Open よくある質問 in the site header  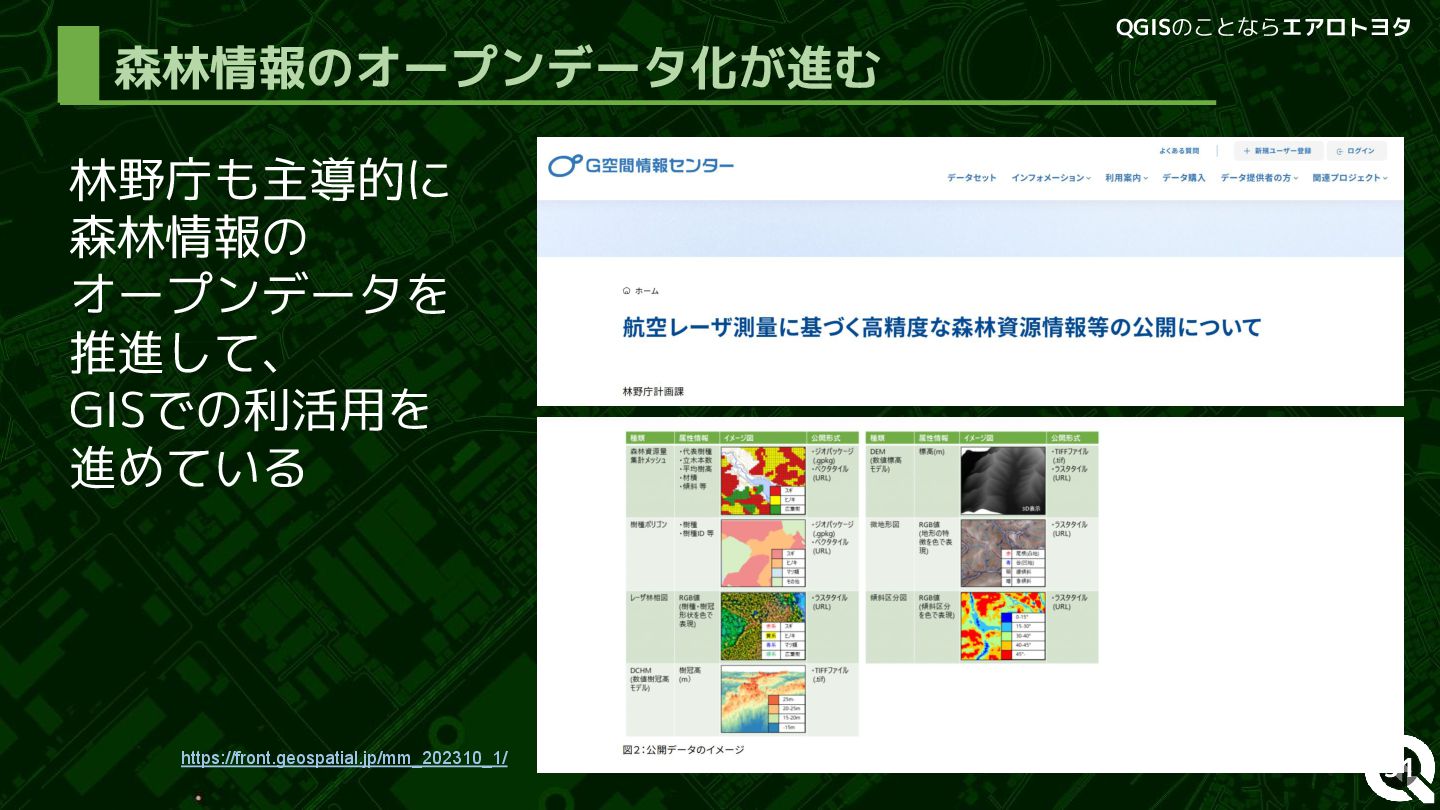point(1179,151)
